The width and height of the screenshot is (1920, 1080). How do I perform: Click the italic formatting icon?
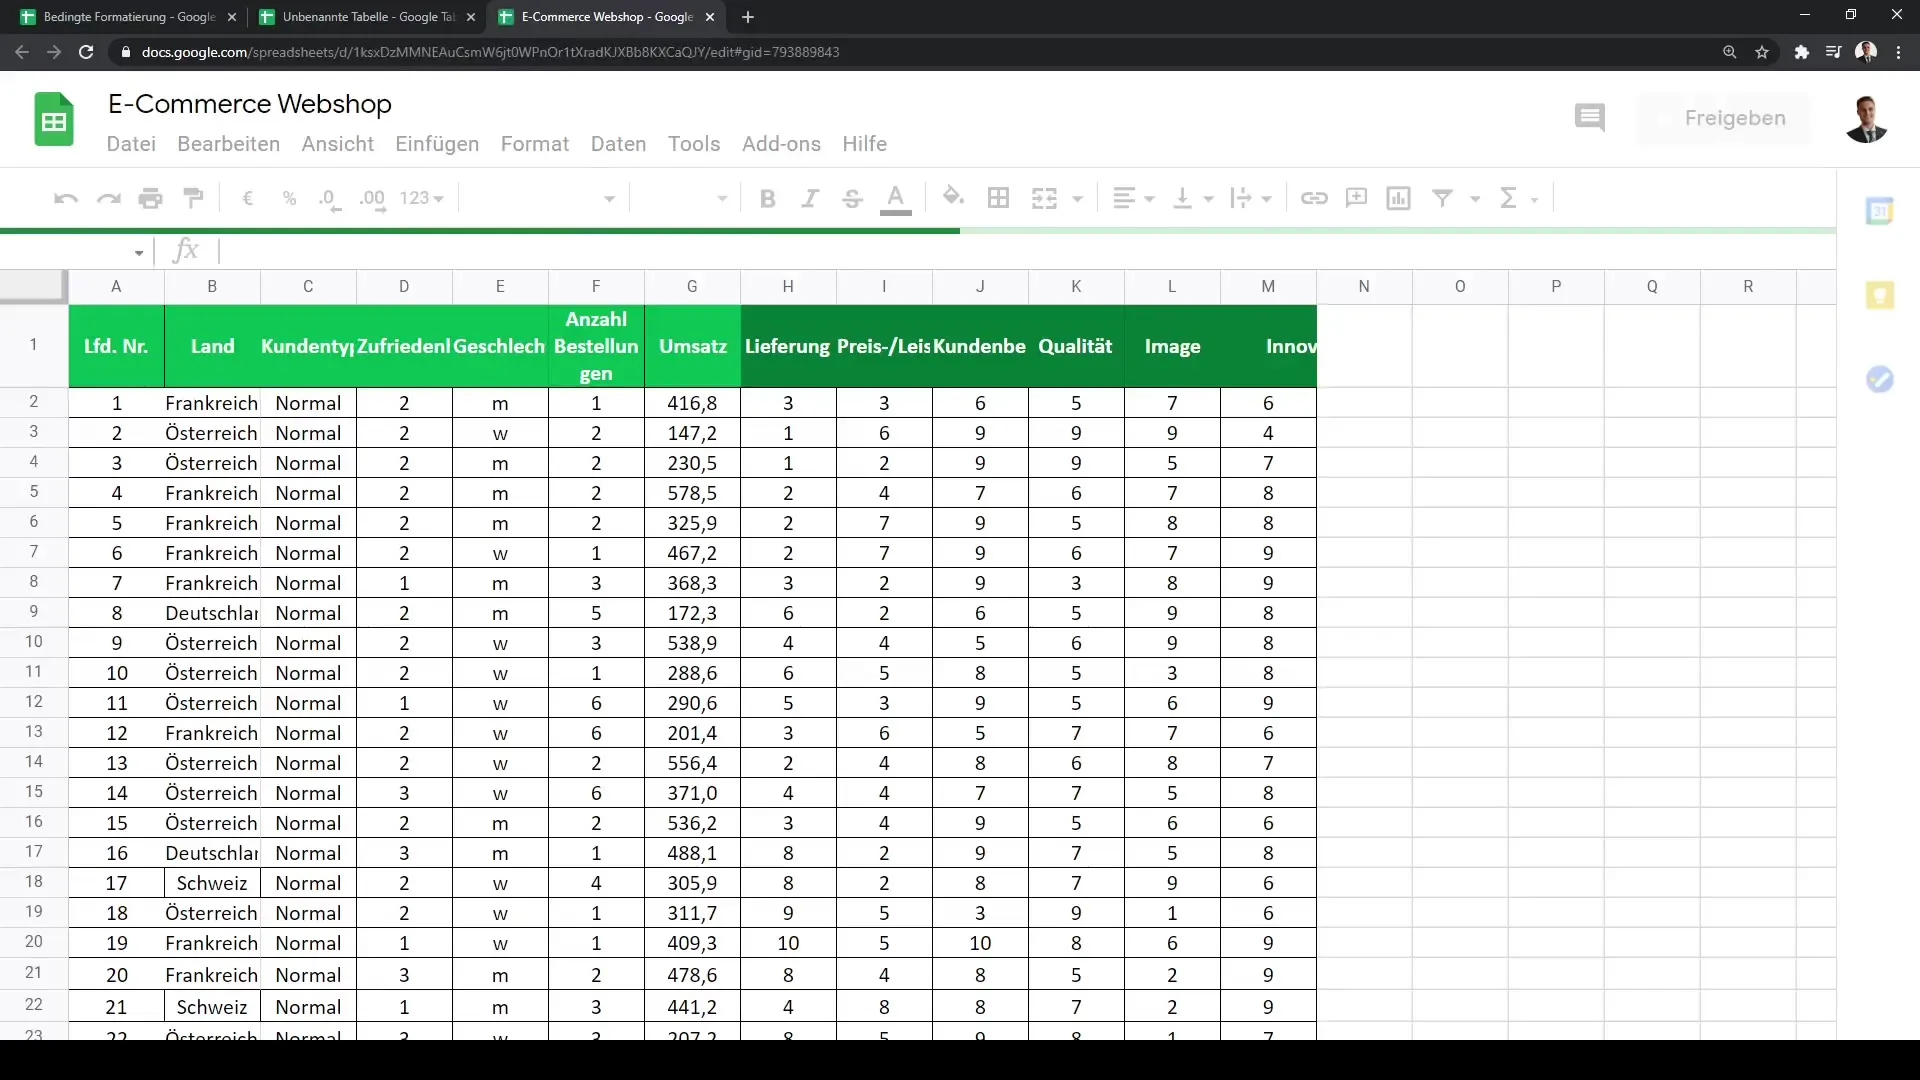click(808, 198)
